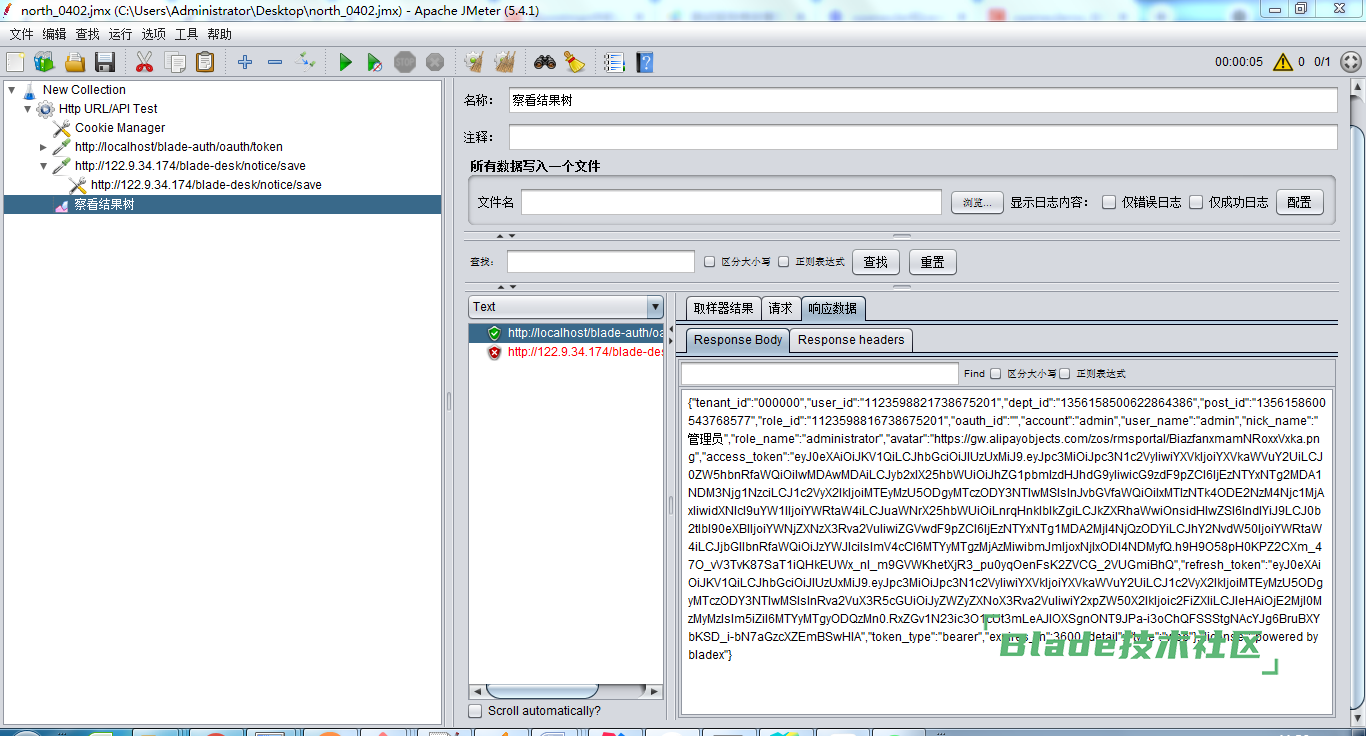Viewport: 1366px width, 736px height.
Task: Open the 编辑 menu
Action: 54,34
